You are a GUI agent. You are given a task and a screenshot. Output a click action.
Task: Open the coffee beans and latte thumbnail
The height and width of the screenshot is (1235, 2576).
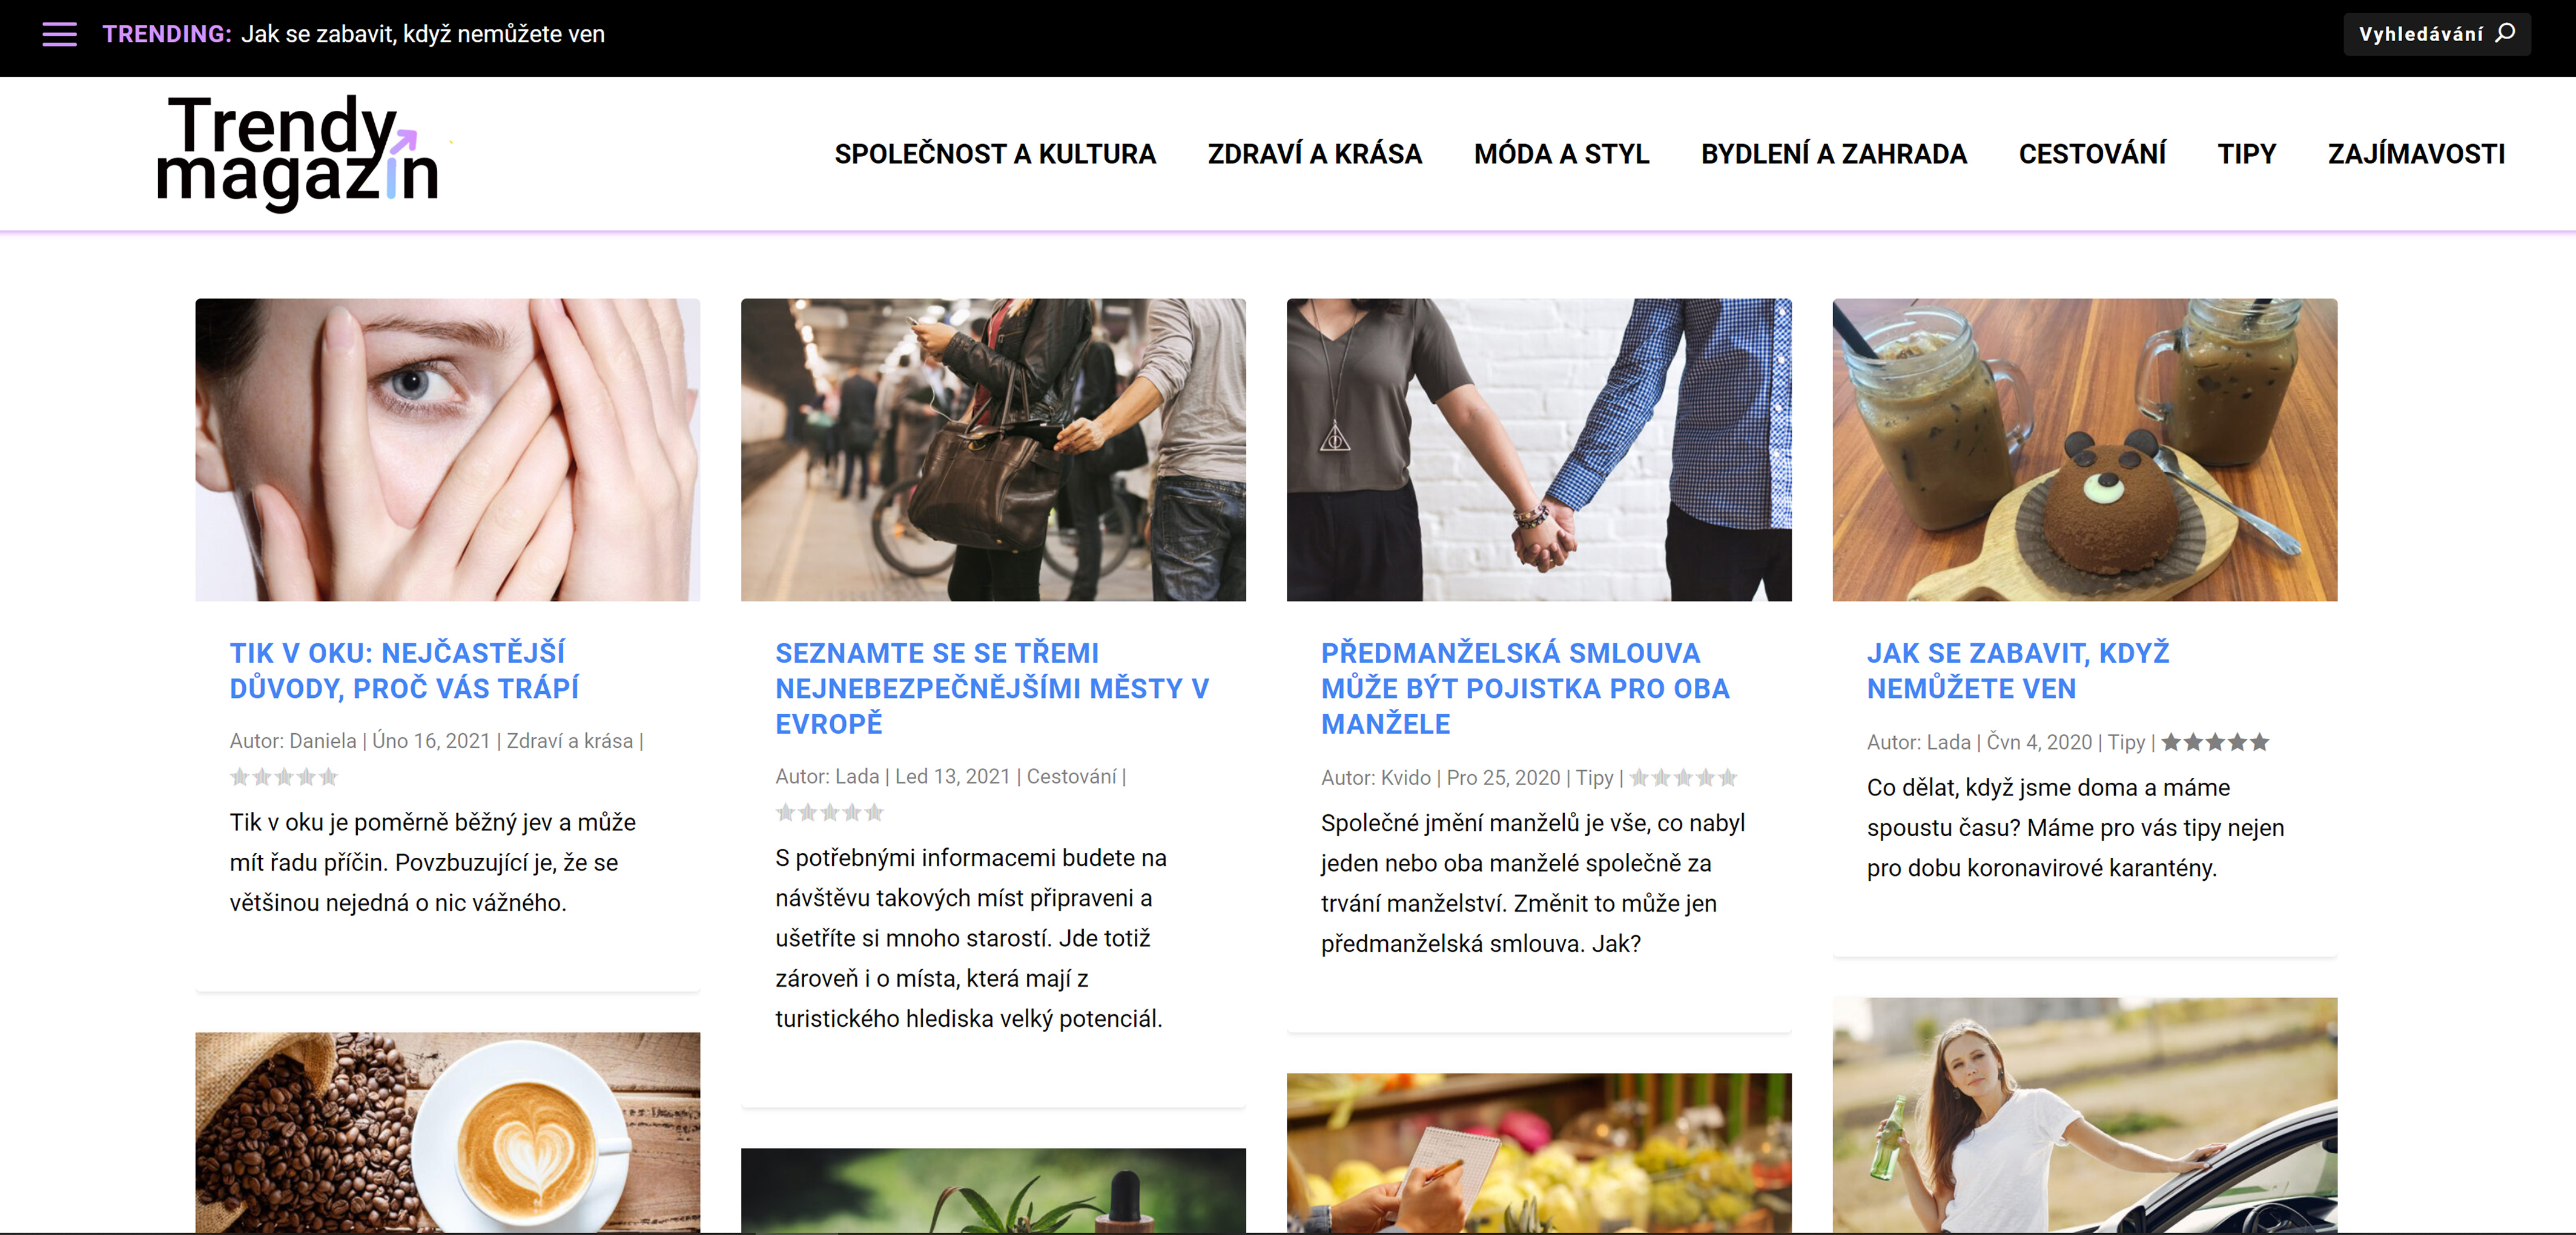(x=447, y=1132)
